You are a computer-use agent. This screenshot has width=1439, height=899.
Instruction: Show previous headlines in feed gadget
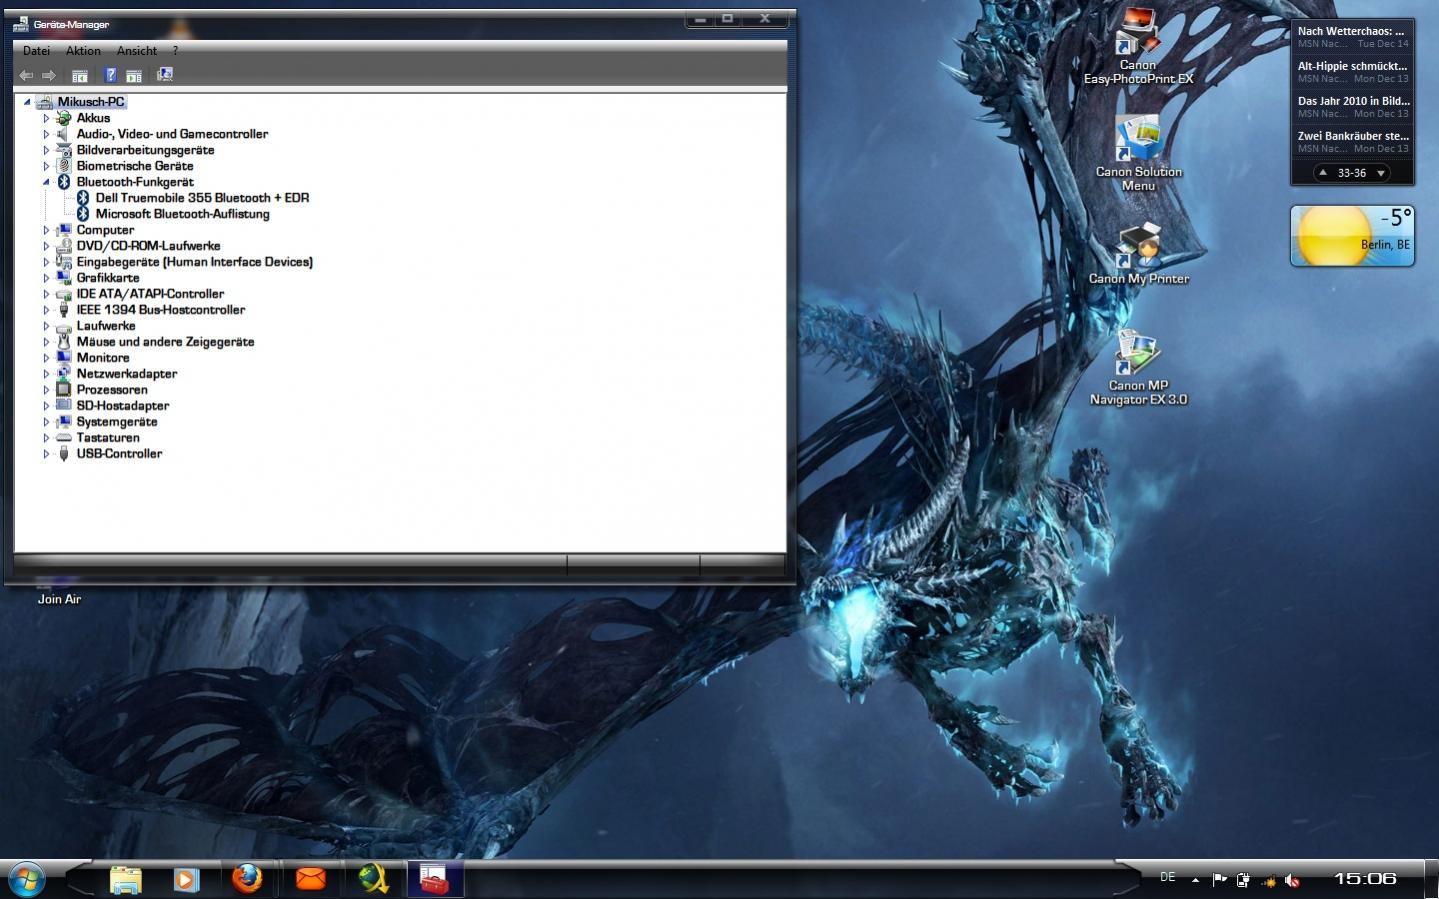pyautogui.click(x=1323, y=173)
